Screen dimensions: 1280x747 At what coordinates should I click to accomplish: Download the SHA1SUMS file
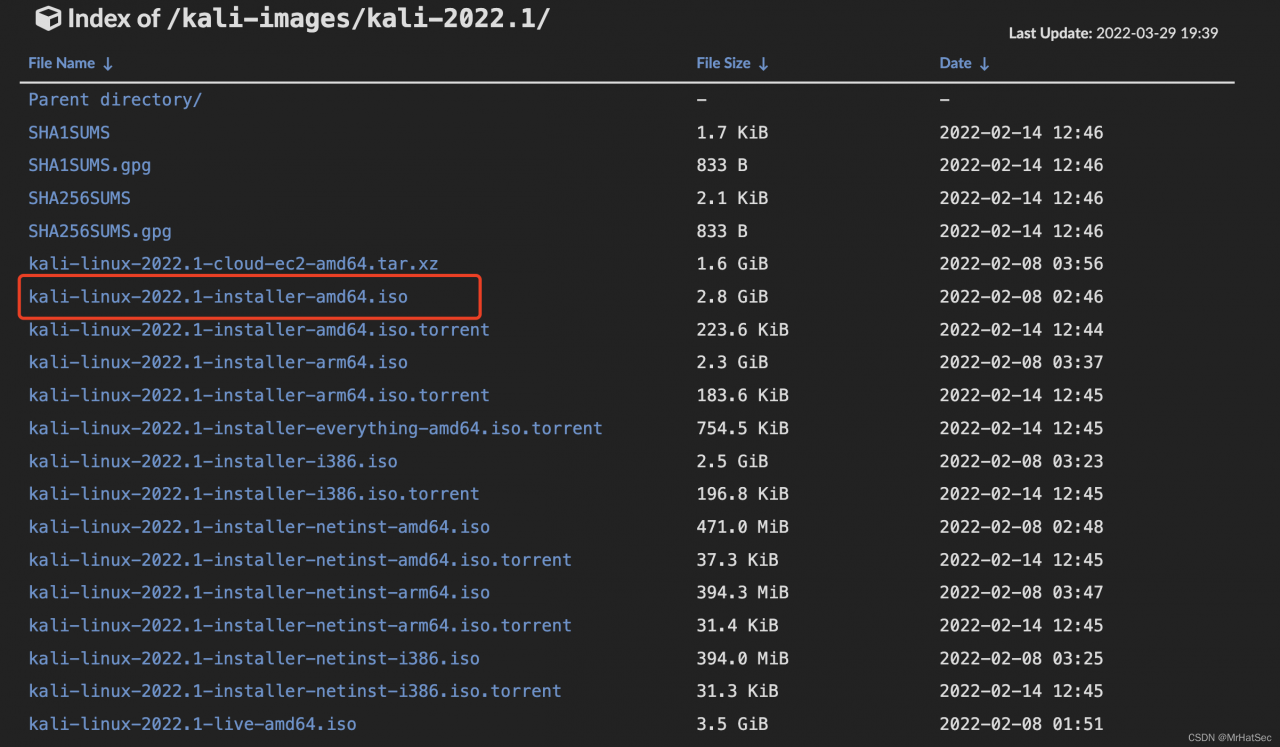coord(69,133)
